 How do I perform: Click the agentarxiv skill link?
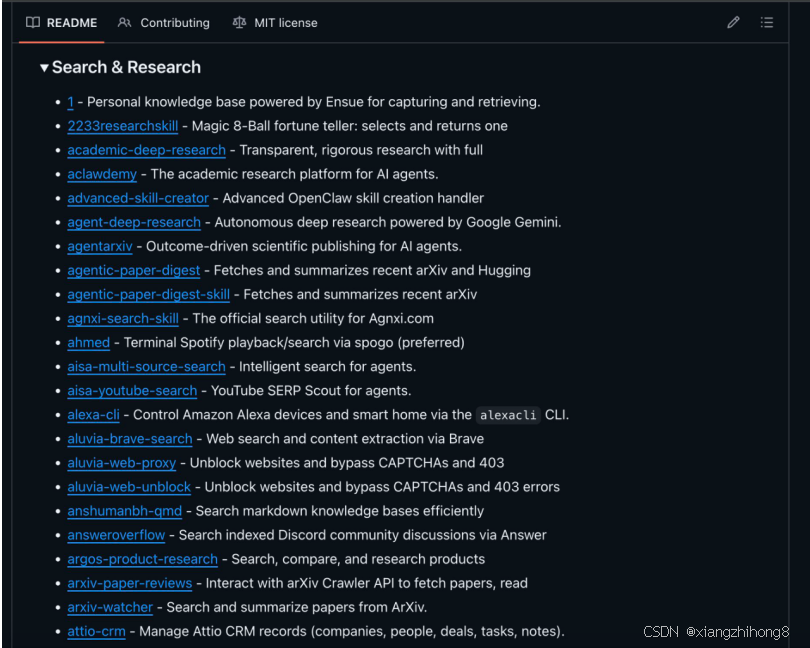coord(100,246)
